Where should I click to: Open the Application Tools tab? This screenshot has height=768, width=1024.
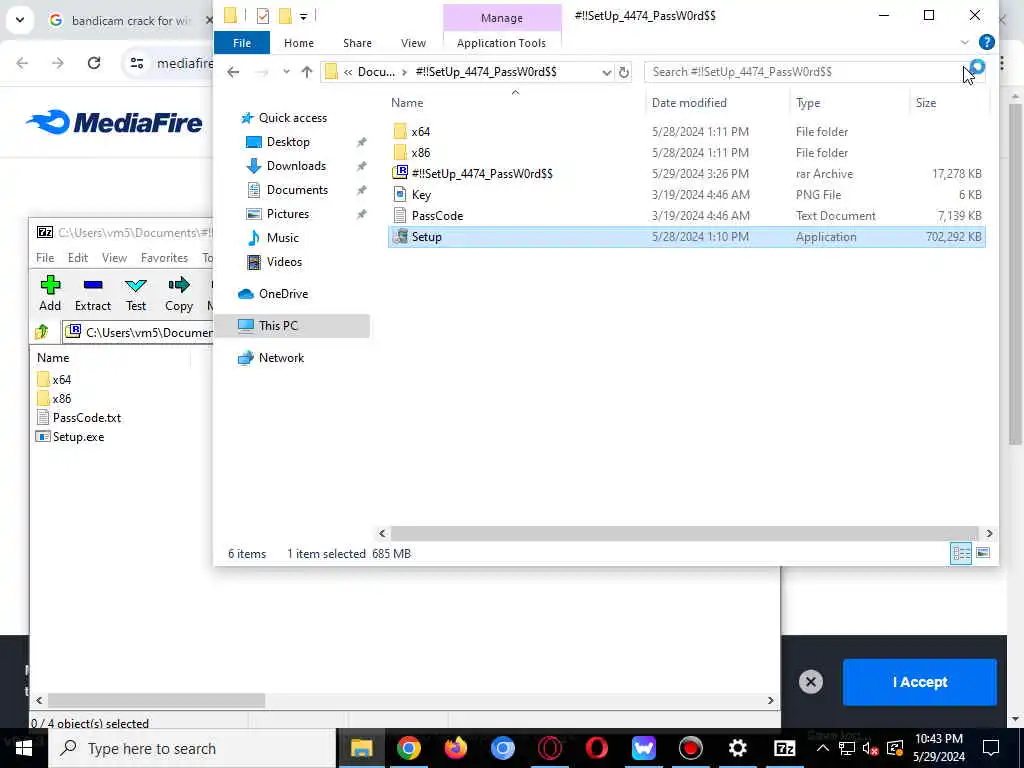[501, 42]
